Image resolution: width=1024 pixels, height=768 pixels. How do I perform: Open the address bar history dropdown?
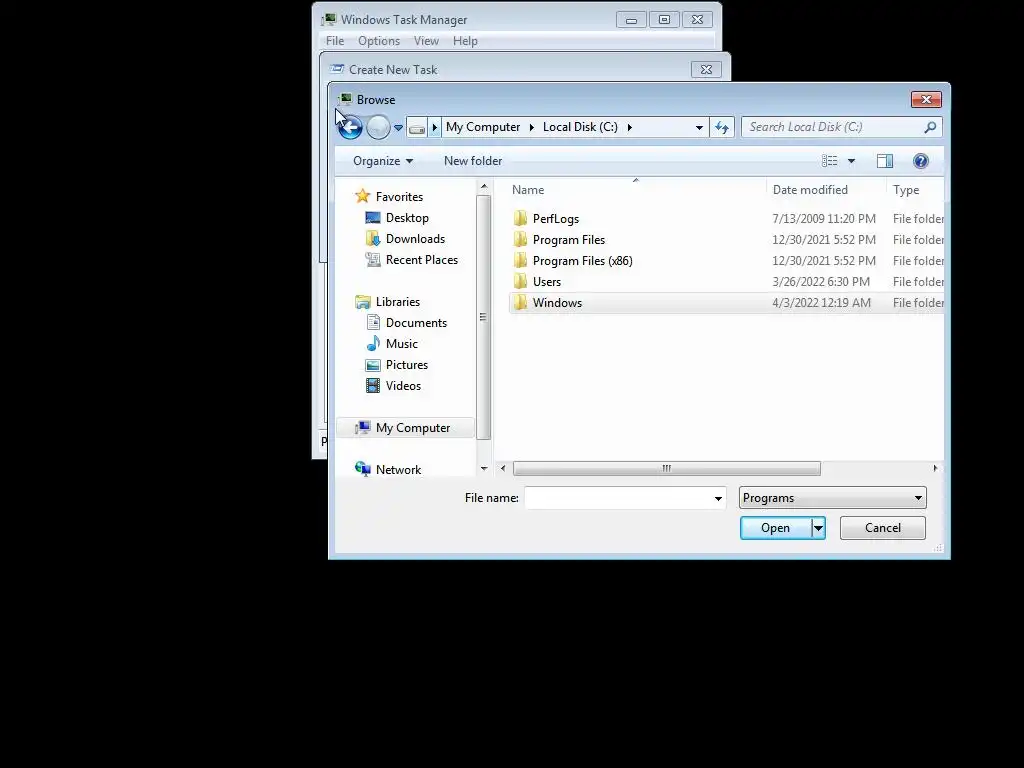pos(699,127)
